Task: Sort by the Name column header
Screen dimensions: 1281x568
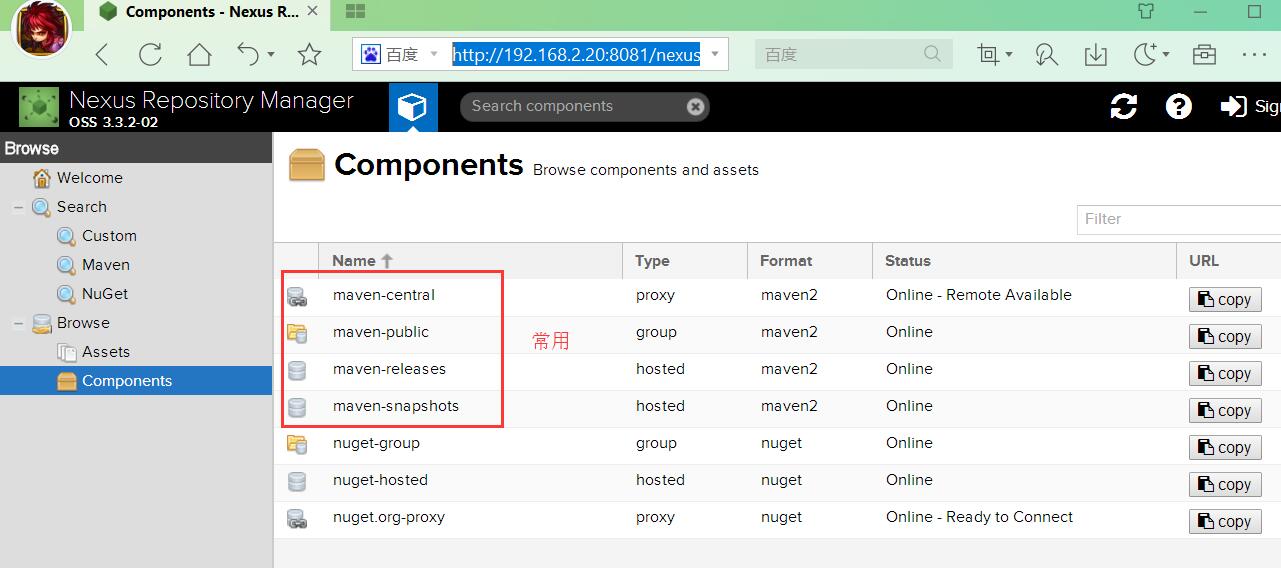Action: (470, 260)
